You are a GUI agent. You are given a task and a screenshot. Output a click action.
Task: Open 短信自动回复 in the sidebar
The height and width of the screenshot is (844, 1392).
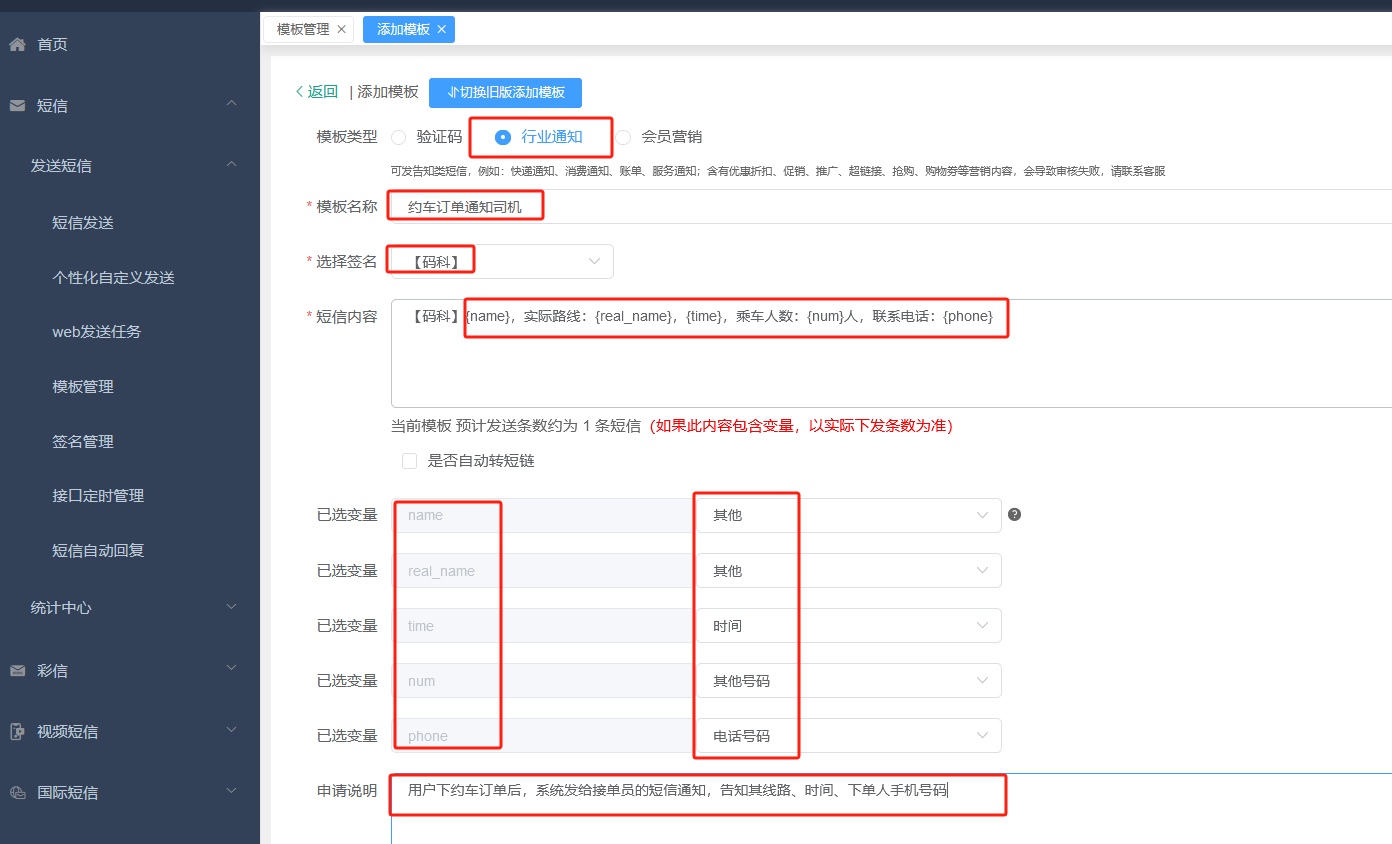coord(98,551)
